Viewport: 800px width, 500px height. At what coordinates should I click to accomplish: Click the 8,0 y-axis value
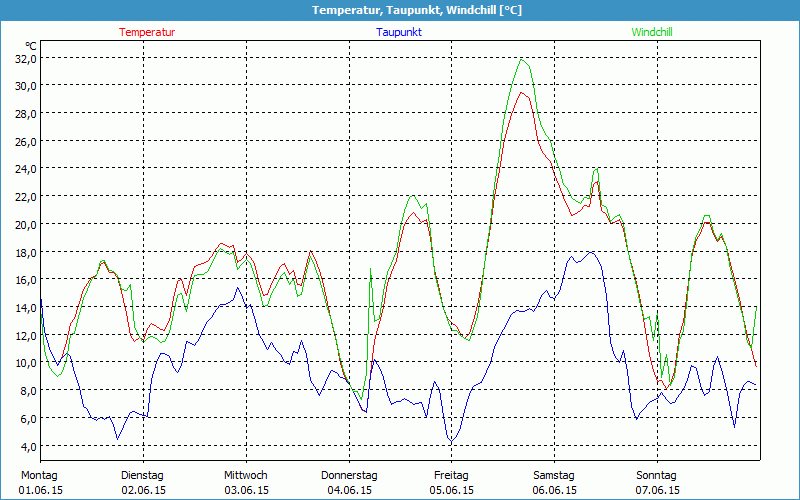point(28,392)
